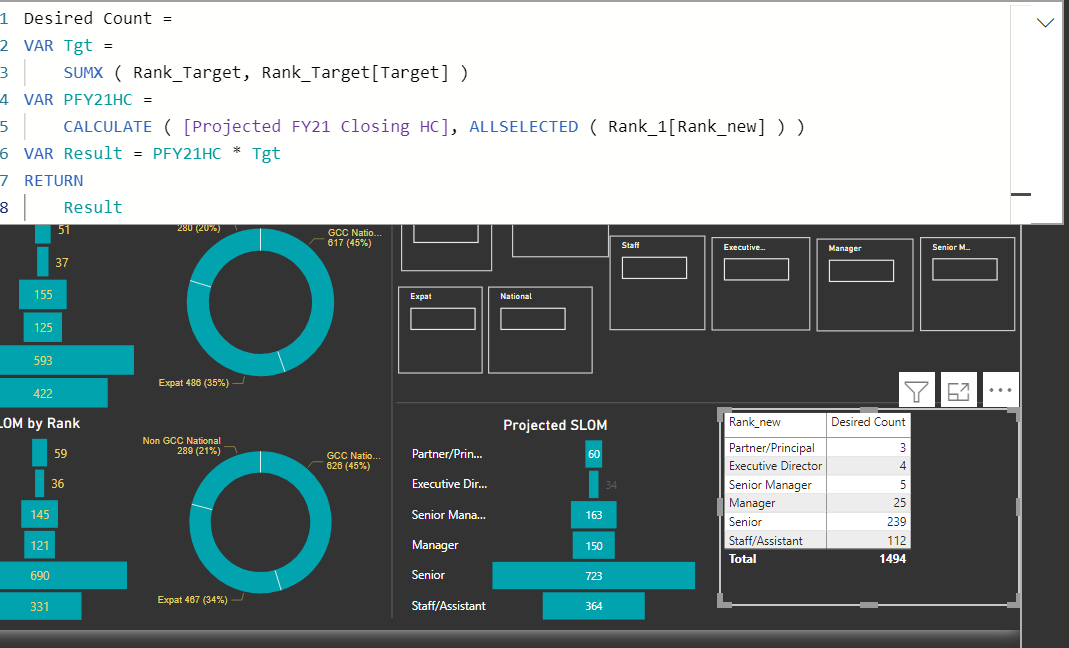The height and width of the screenshot is (648, 1069).
Task: Click SUMX function in formula line 3
Action: point(83,72)
